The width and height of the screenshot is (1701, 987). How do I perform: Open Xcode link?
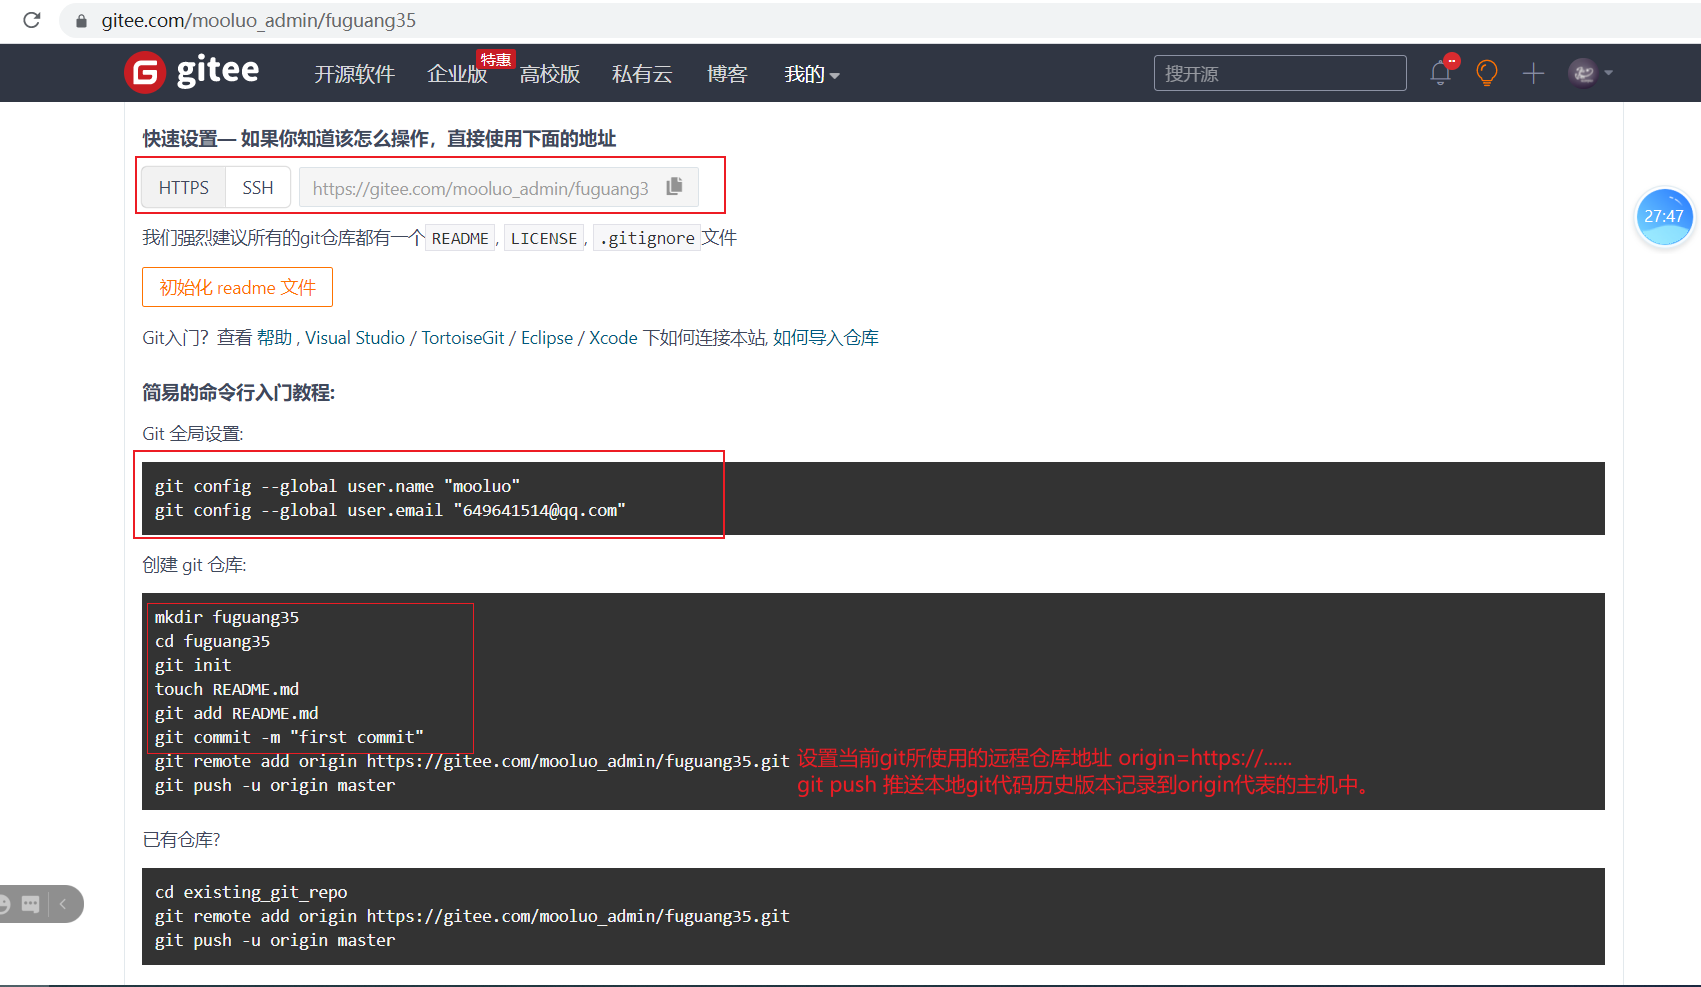(613, 338)
